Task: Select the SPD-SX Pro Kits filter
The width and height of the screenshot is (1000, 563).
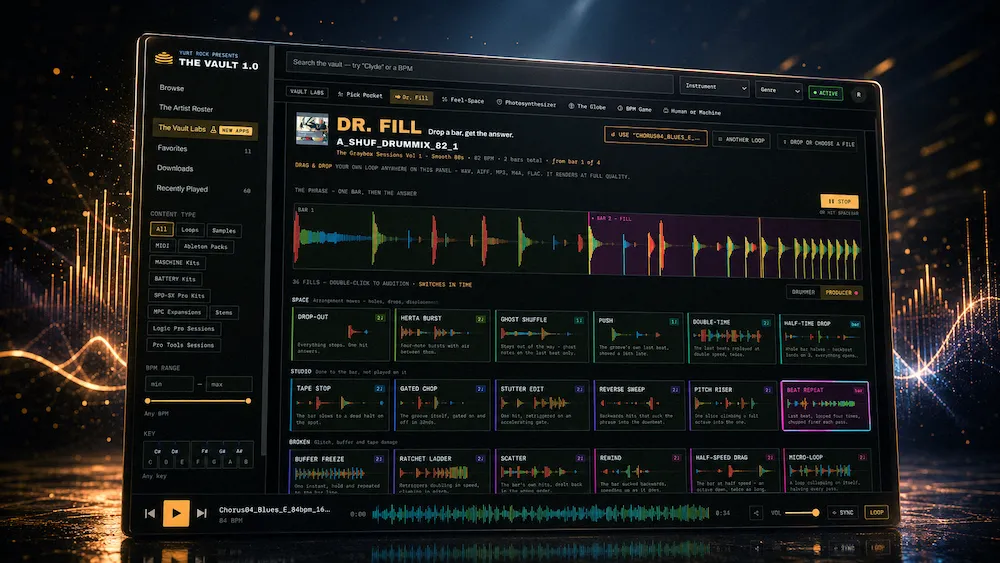Action: [x=179, y=295]
